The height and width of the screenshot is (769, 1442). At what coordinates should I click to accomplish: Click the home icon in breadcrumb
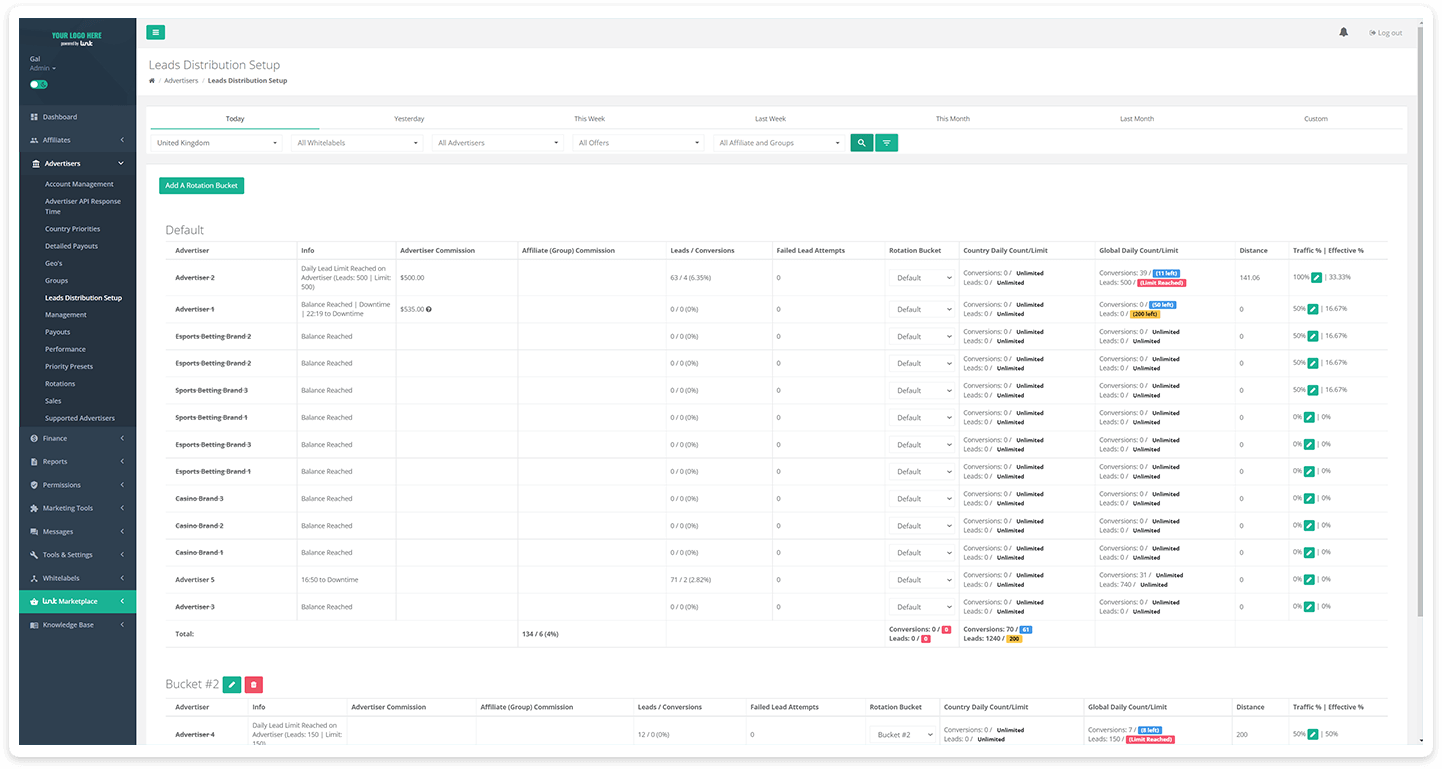pyautogui.click(x=152, y=80)
